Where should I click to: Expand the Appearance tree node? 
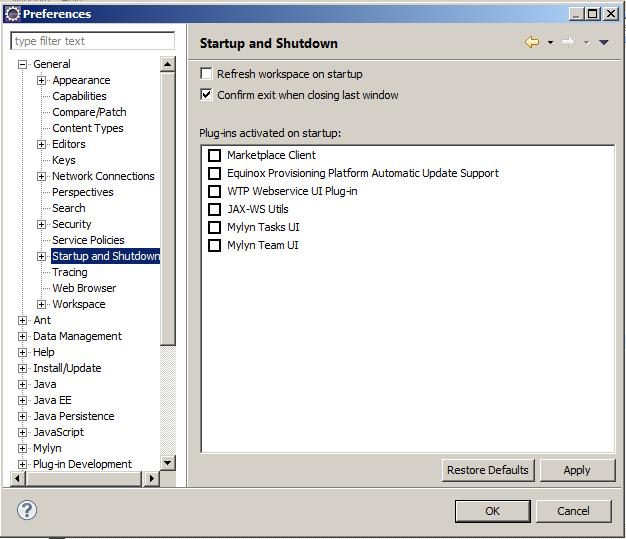click(x=42, y=80)
